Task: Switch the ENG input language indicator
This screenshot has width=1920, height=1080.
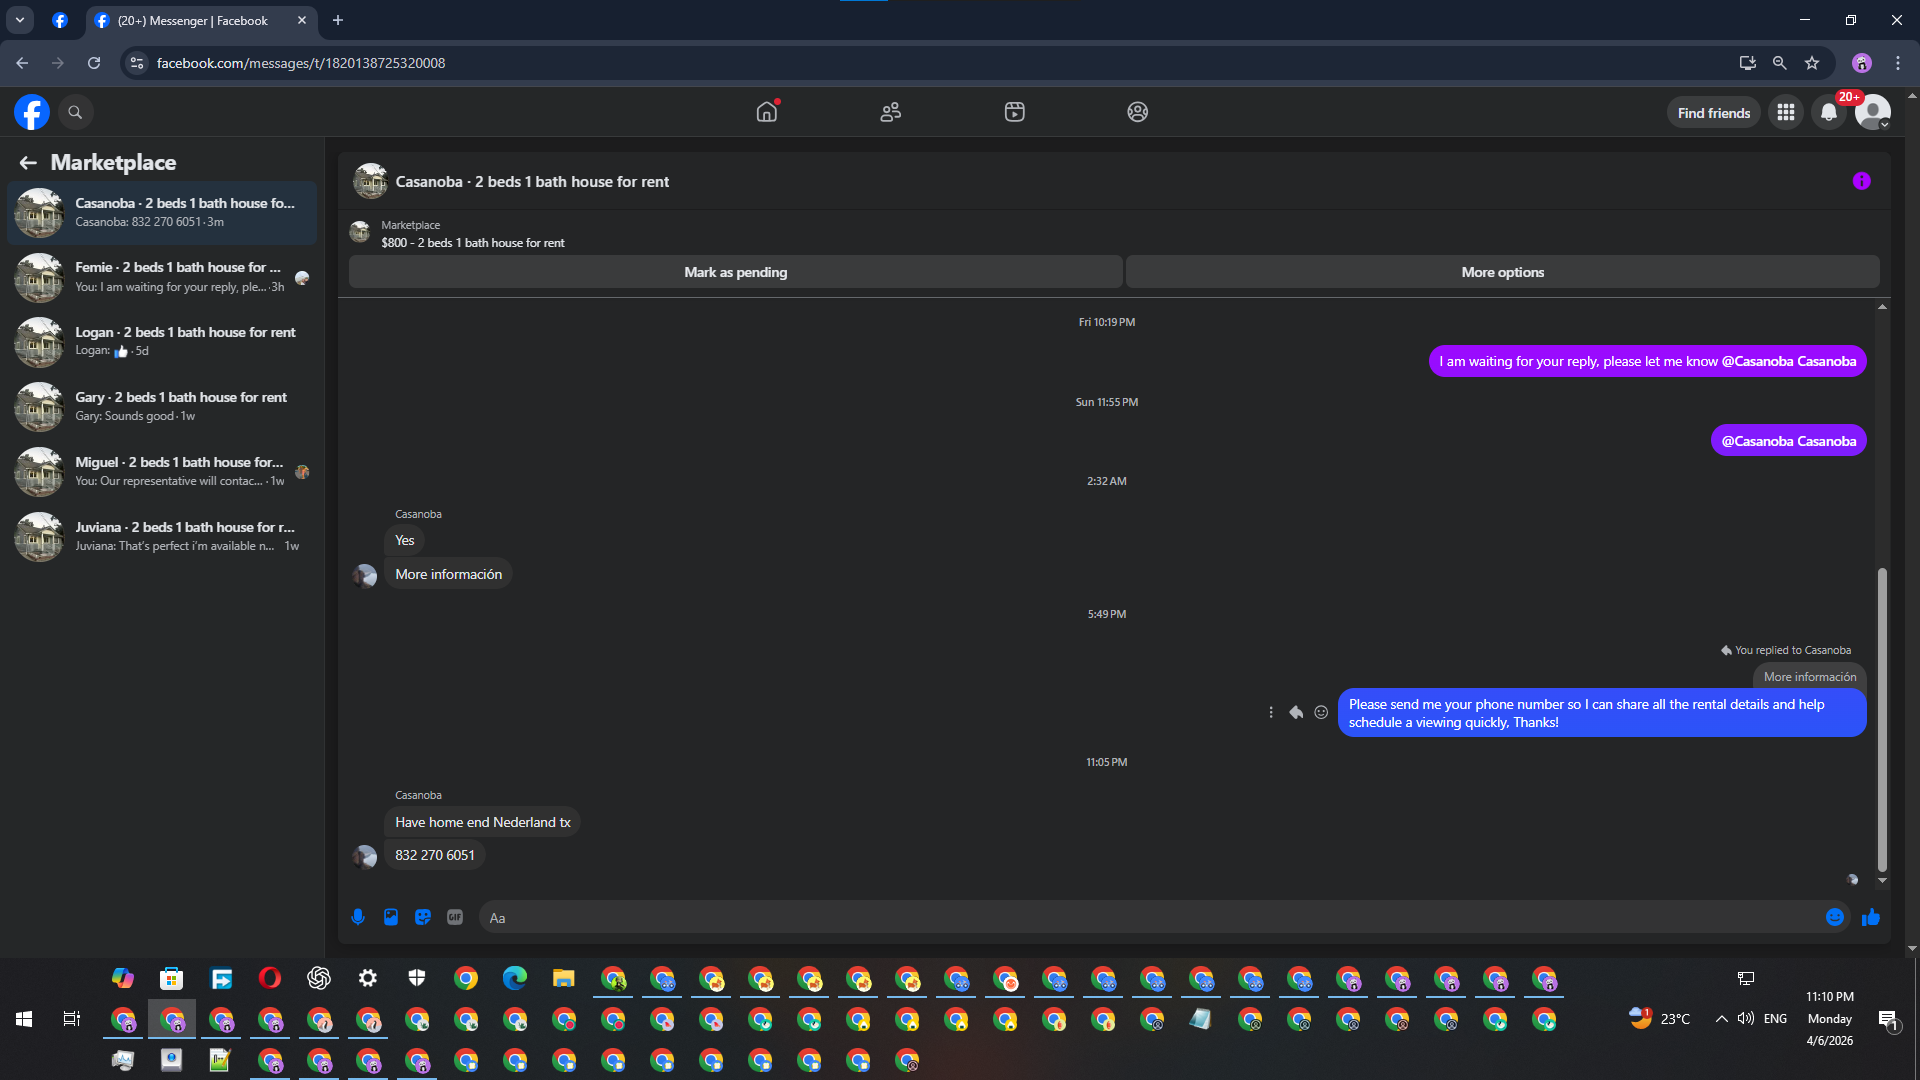Action: [x=1775, y=1019]
